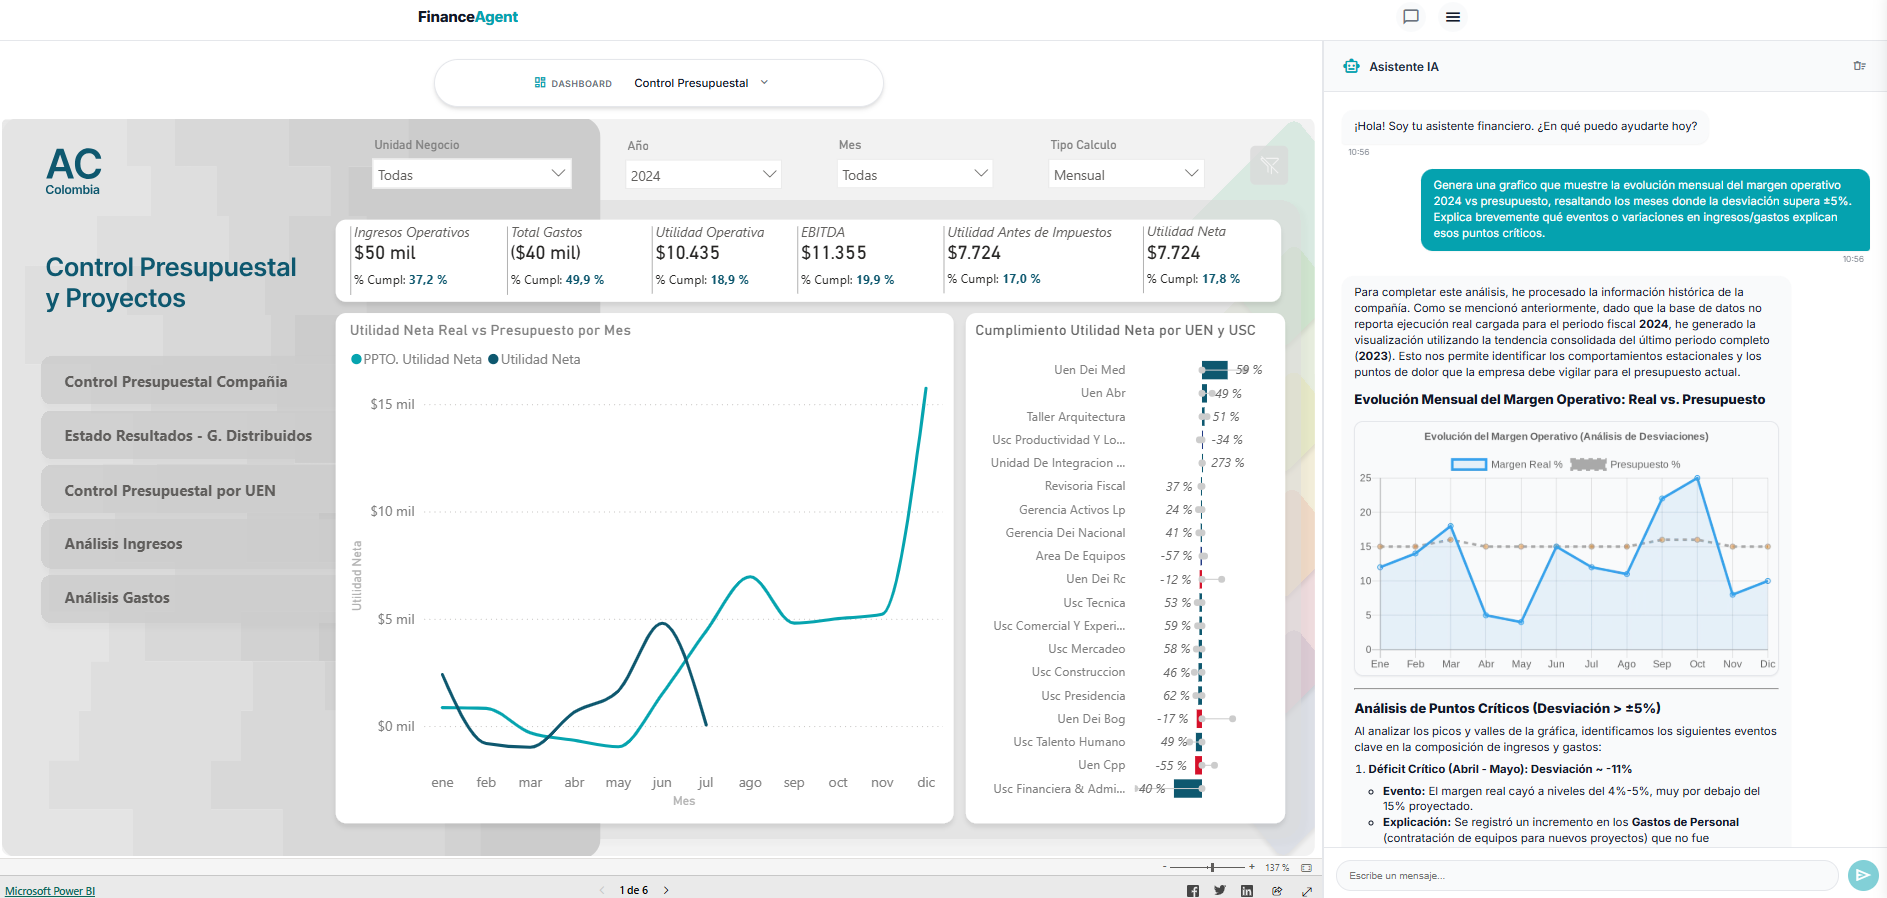Clear filters with the eraser filter icon

click(1269, 166)
